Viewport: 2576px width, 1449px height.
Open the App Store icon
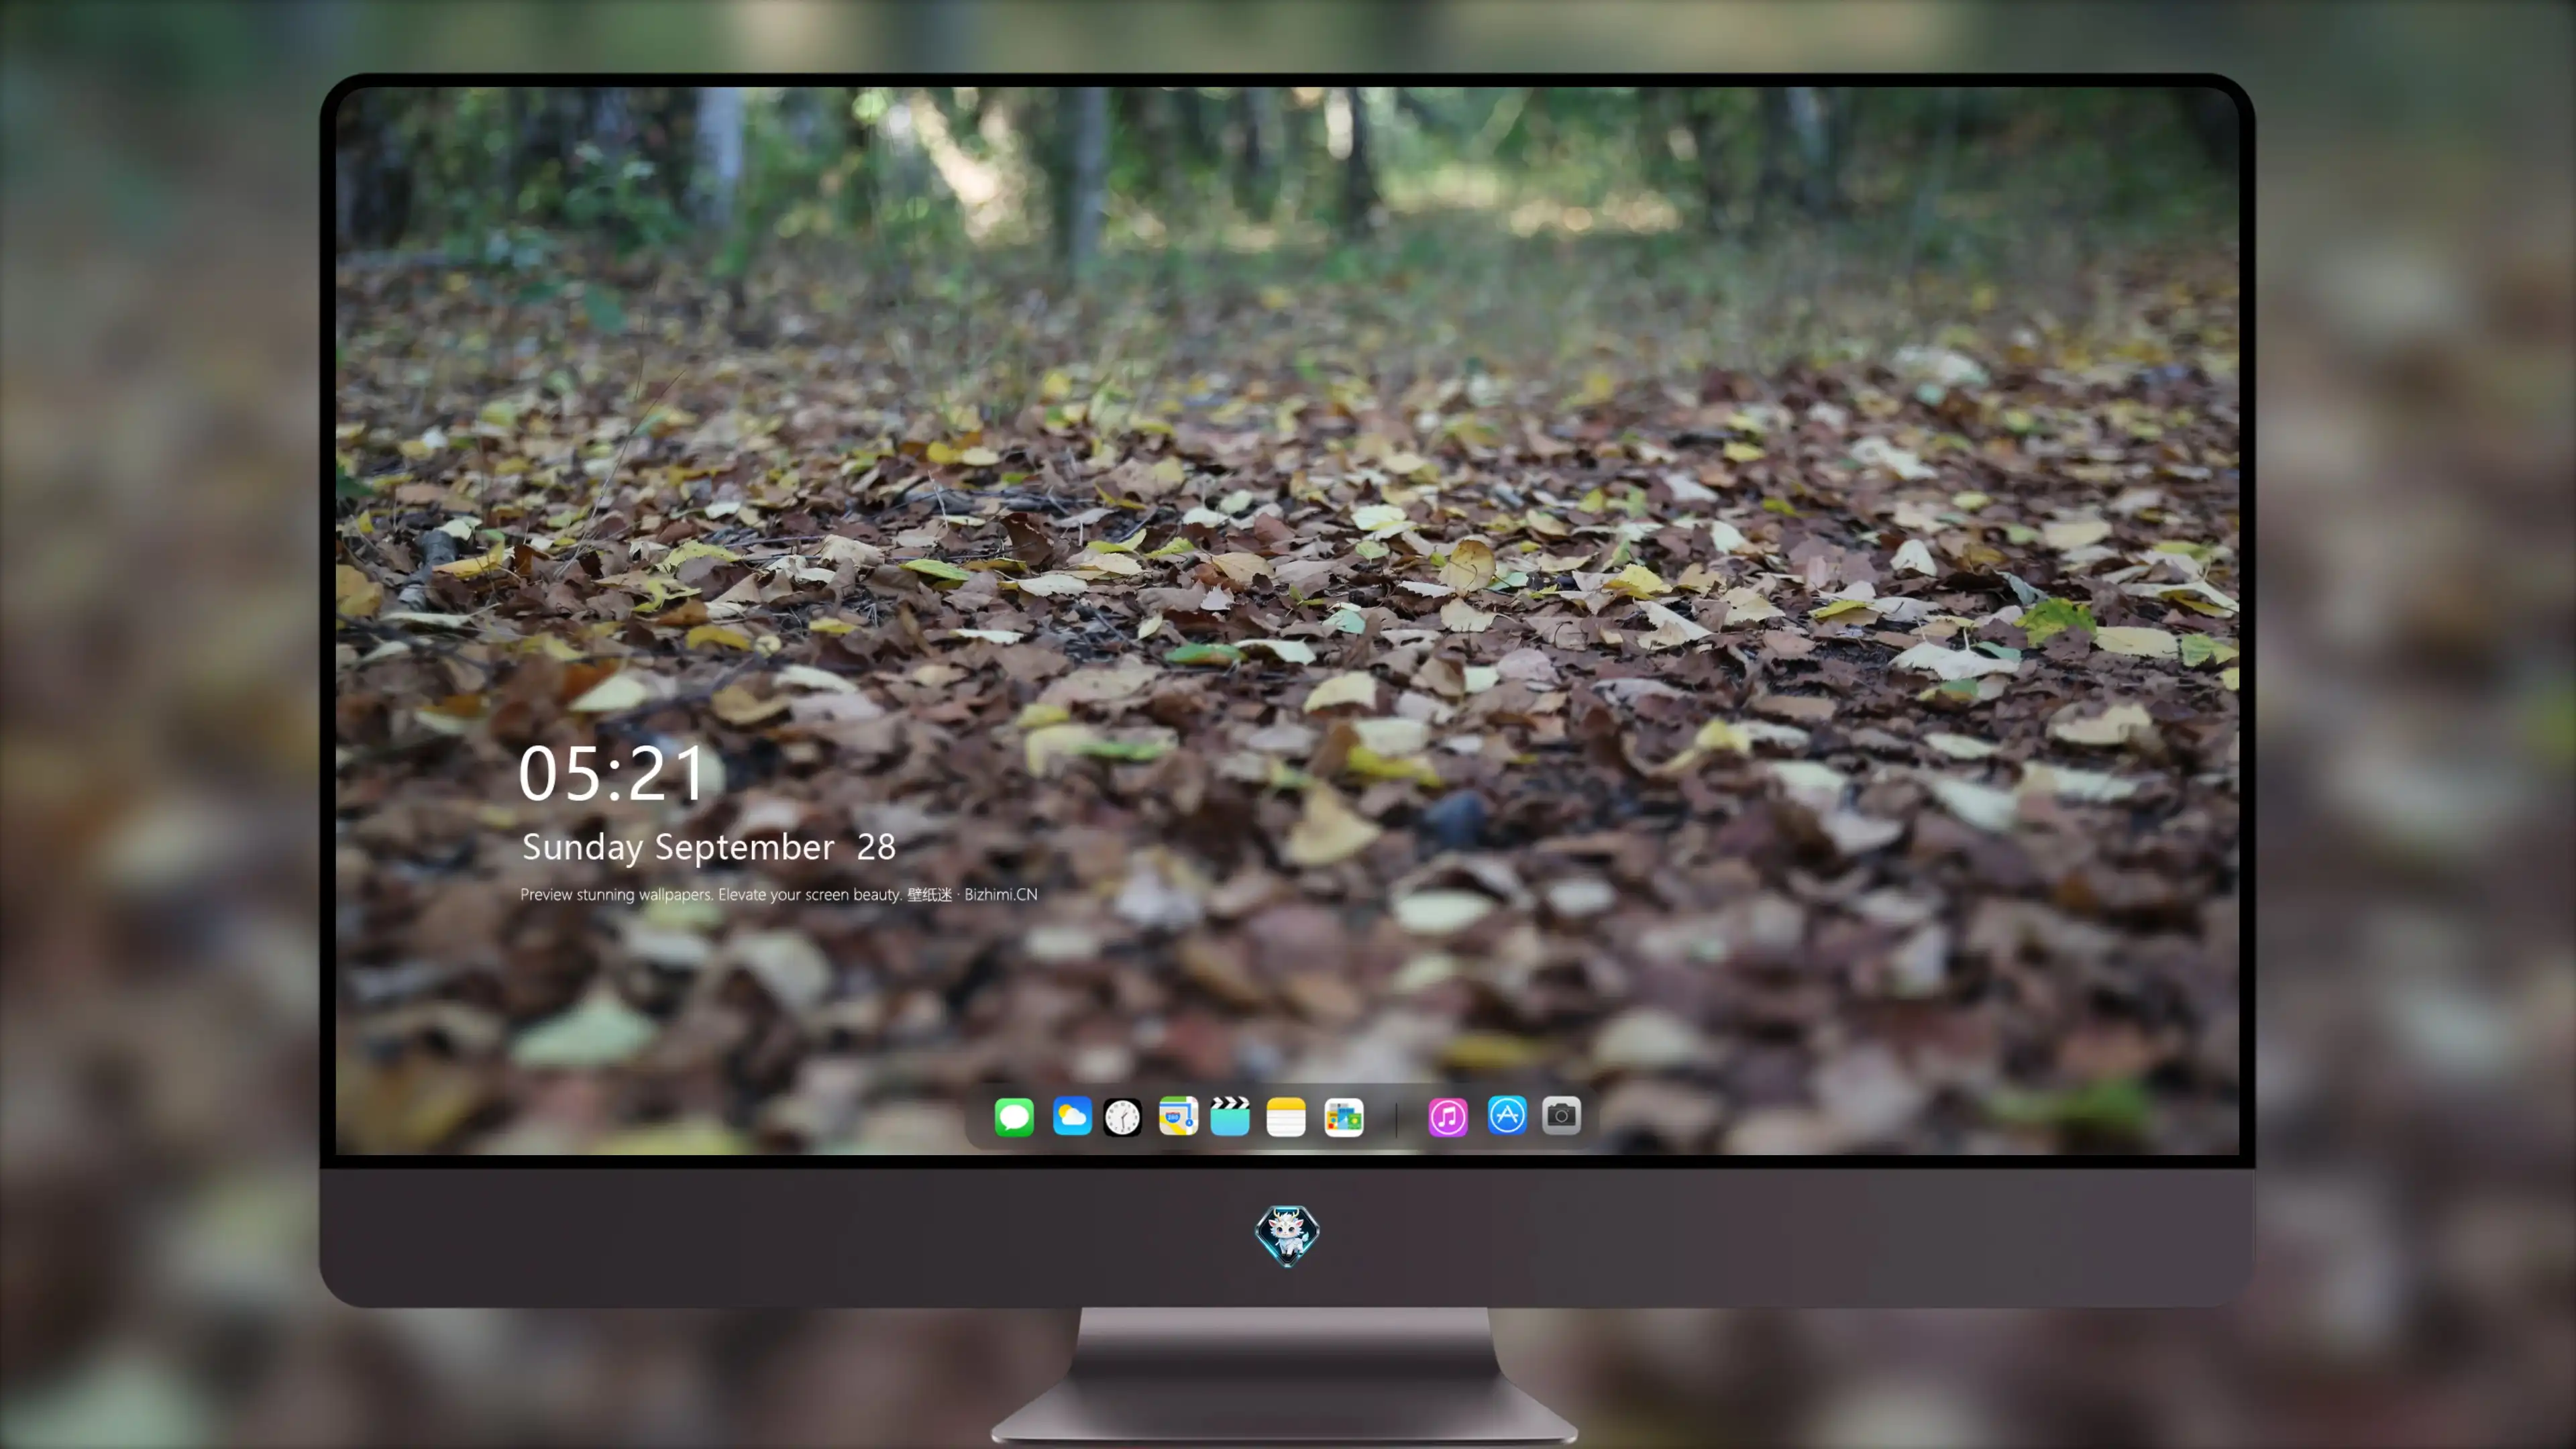pos(1507,1115)
